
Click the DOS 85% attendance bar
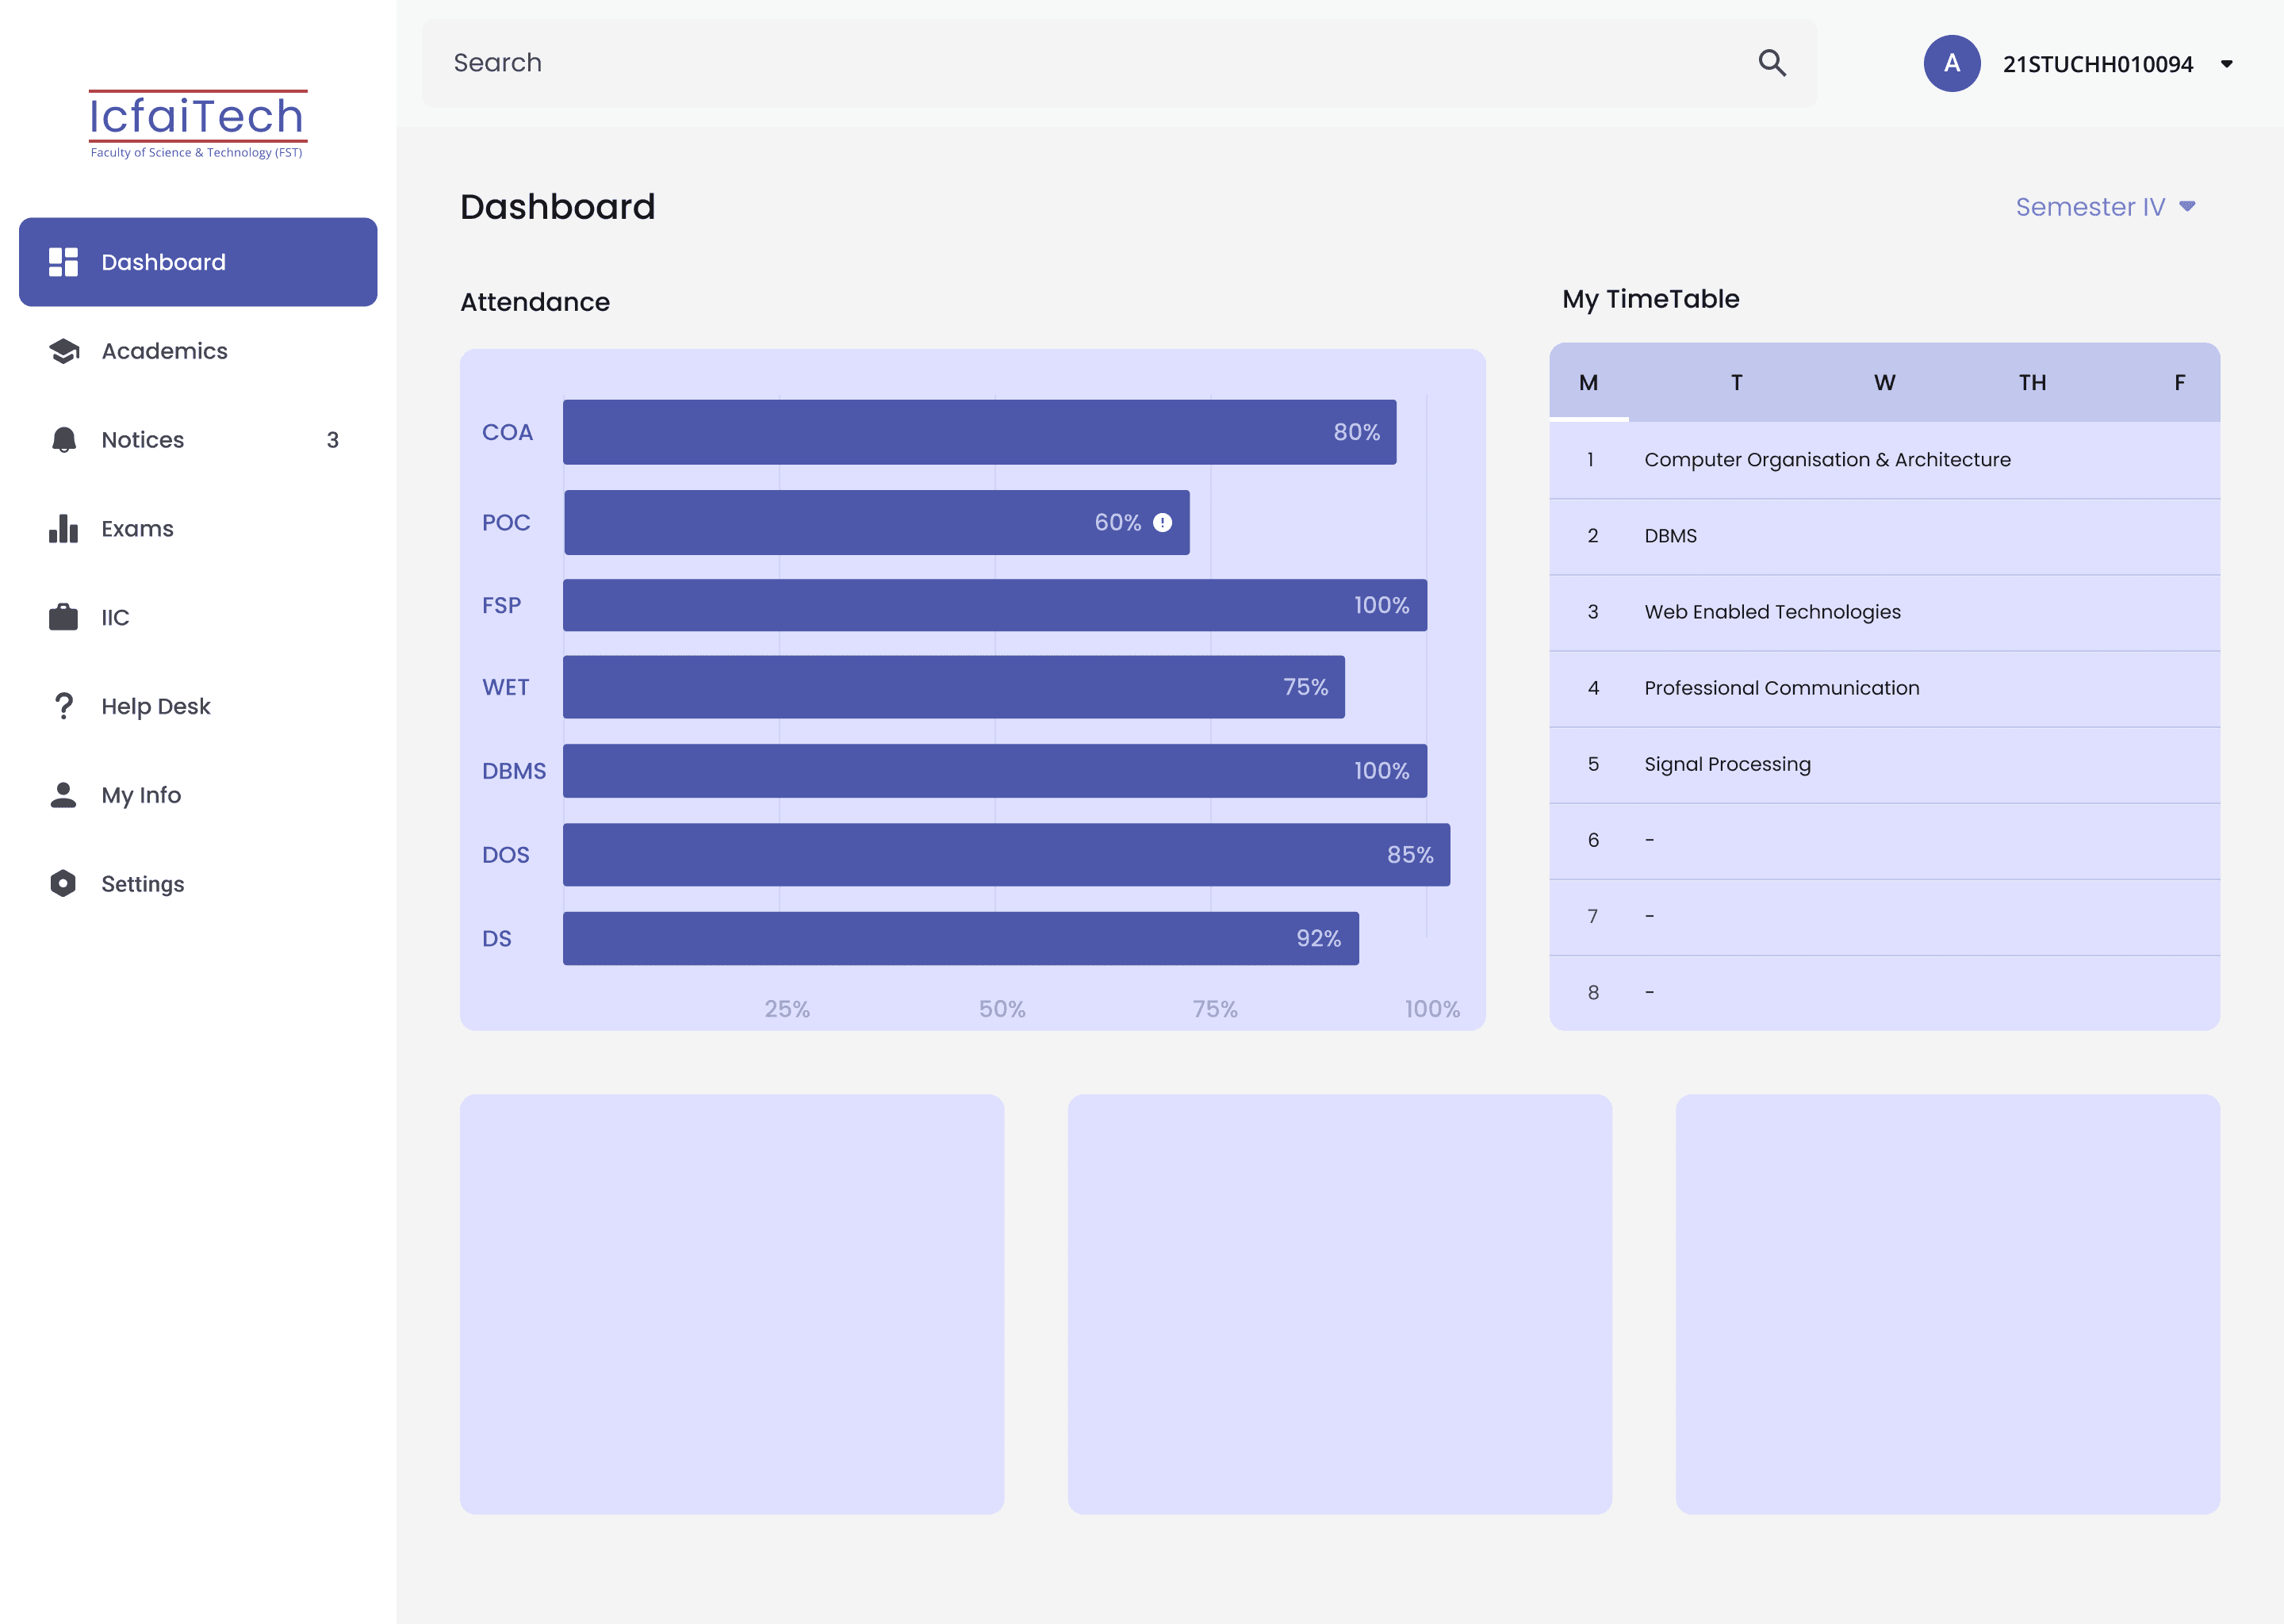tap(1006, 855)
